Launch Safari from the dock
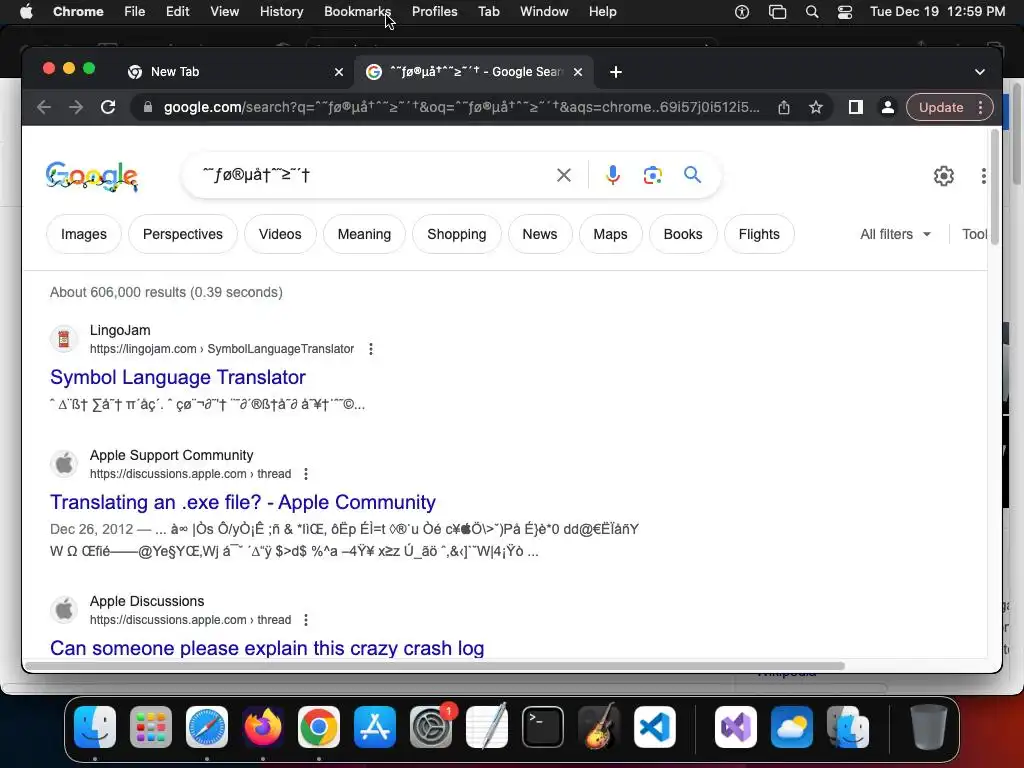 coord(207,727)
